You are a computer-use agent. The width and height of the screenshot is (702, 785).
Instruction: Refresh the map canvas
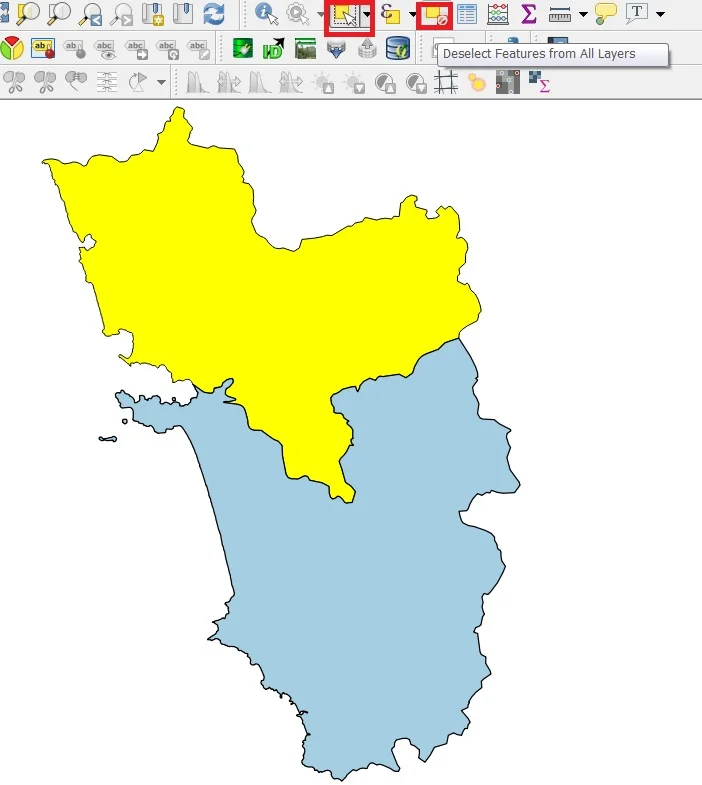tap(214, 14)
